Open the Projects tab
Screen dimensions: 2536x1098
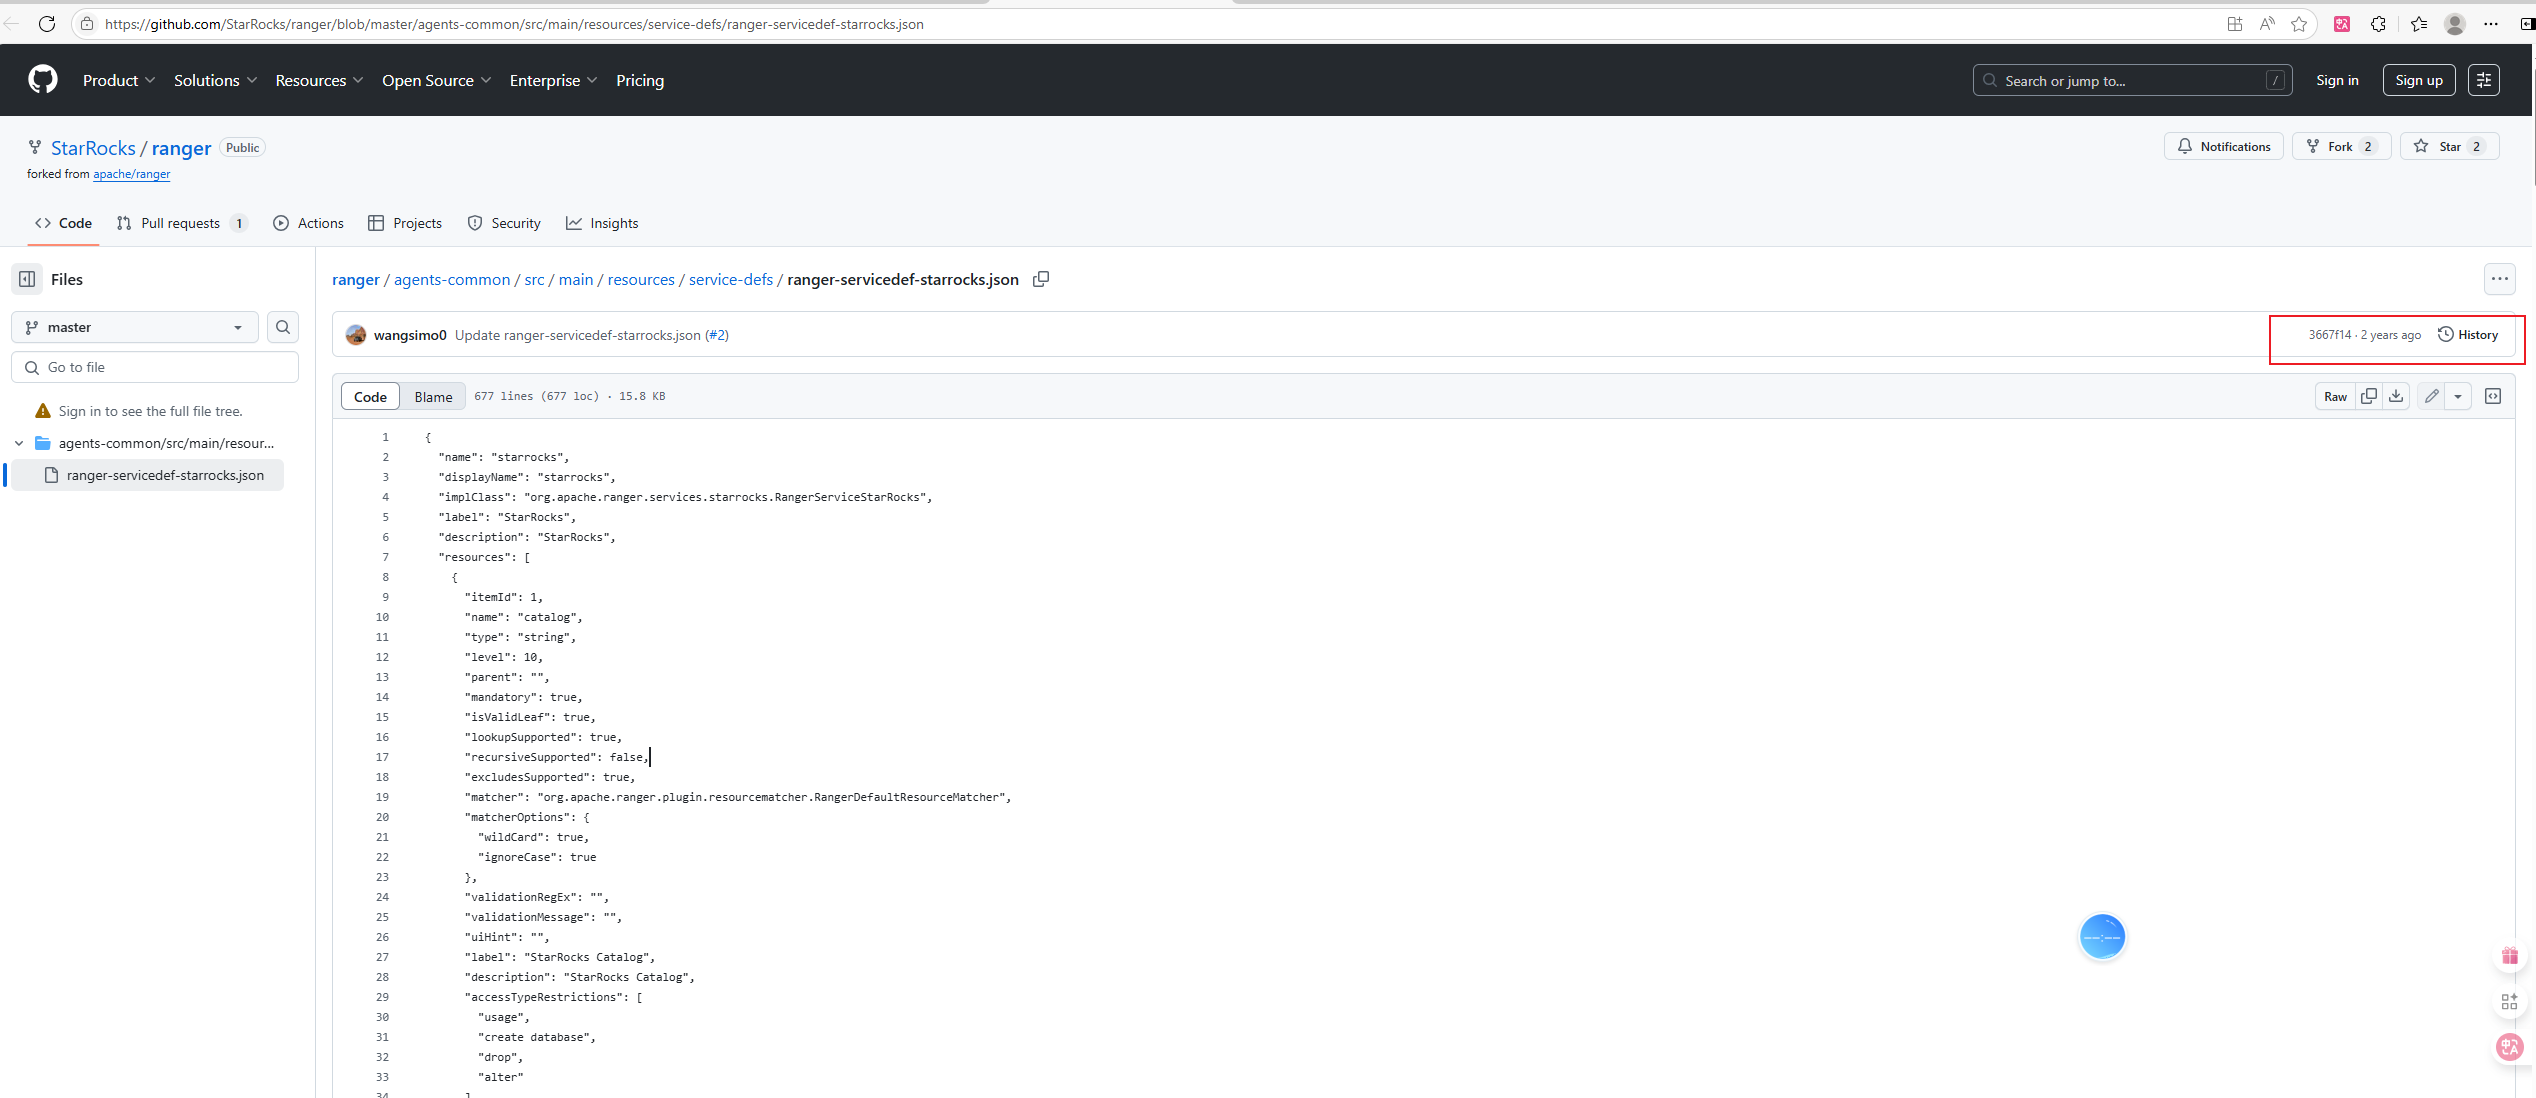[x=405, y=223]
